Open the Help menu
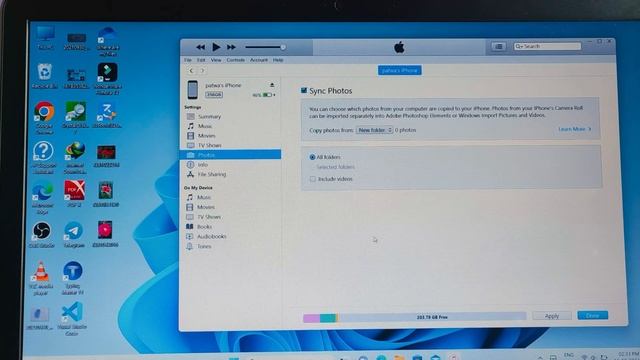This screenshot has width=640, height=360. 278,60
